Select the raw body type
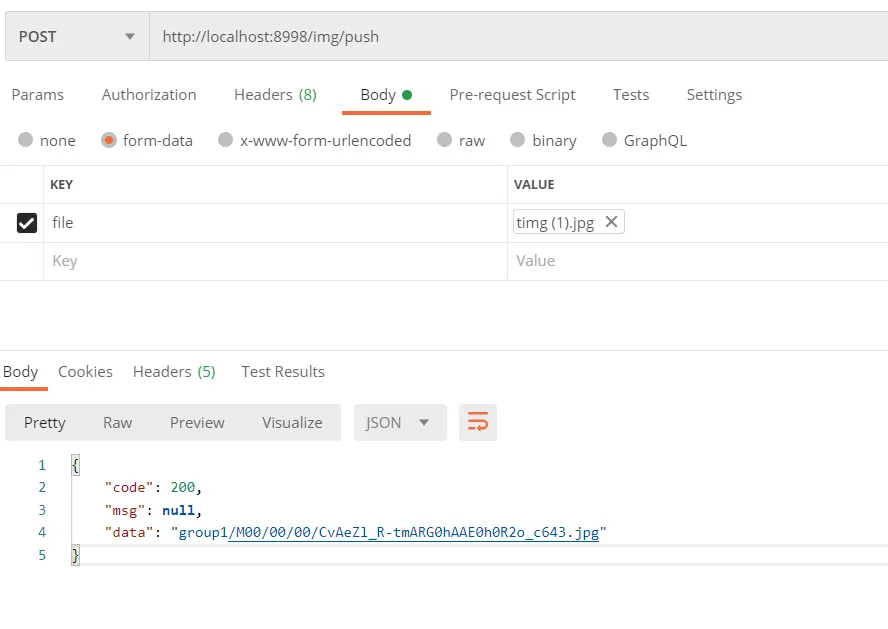The image size is (888, 629). (445, 140)
